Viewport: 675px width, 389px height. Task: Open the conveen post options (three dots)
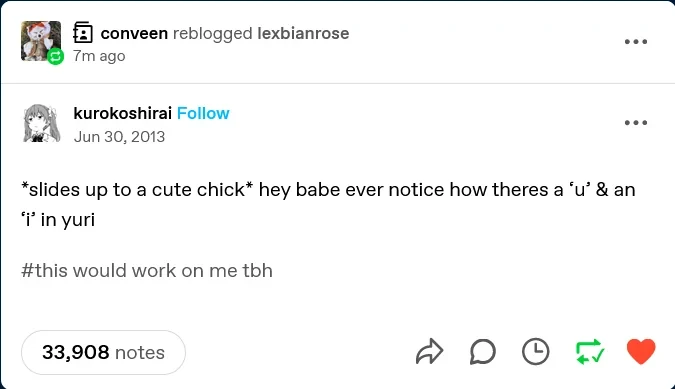click(636, 42)
